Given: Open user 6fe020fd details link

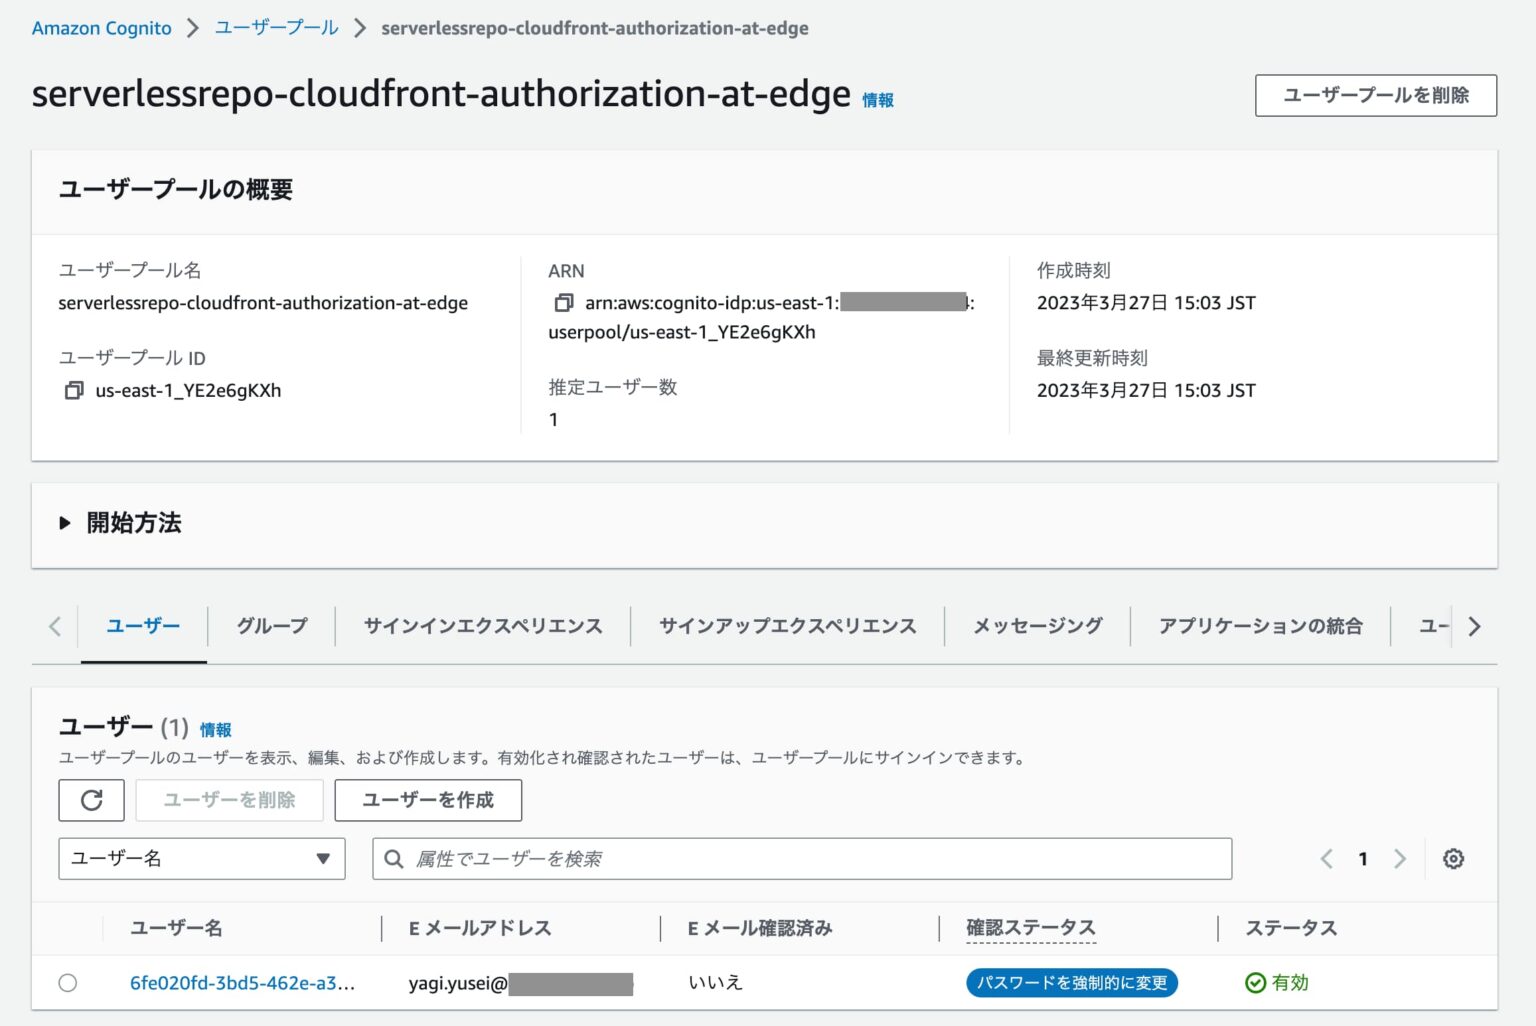Looking at the screenshot, I should [240, 982].
